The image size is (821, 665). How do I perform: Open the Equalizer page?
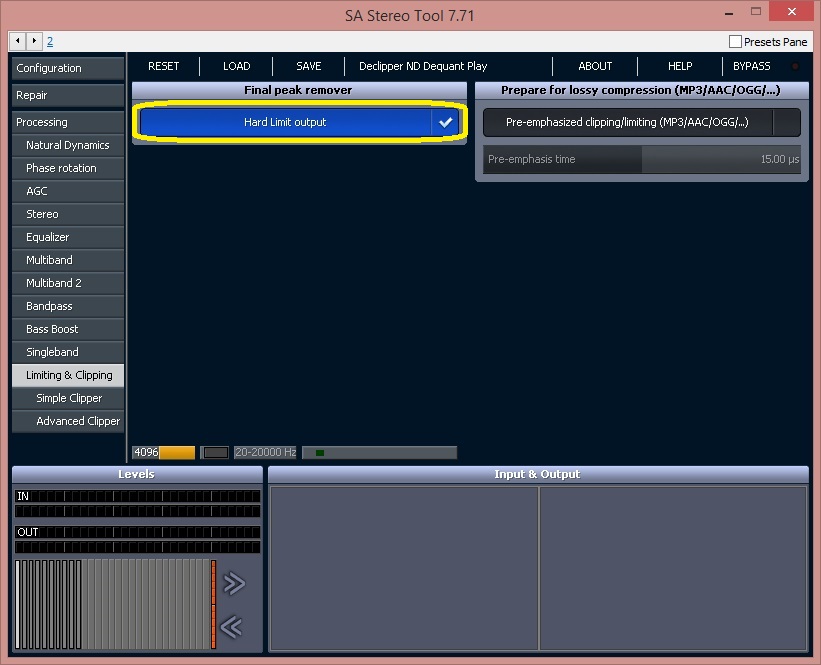tap(68, 237)
